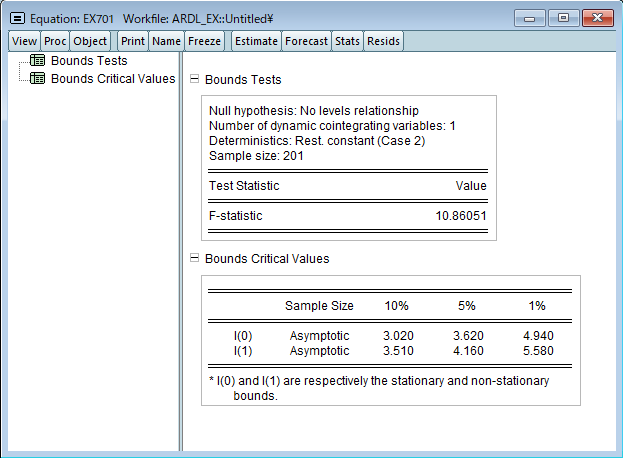
Task: Collapse the Bounds Tests section
Action: [194, 80]
